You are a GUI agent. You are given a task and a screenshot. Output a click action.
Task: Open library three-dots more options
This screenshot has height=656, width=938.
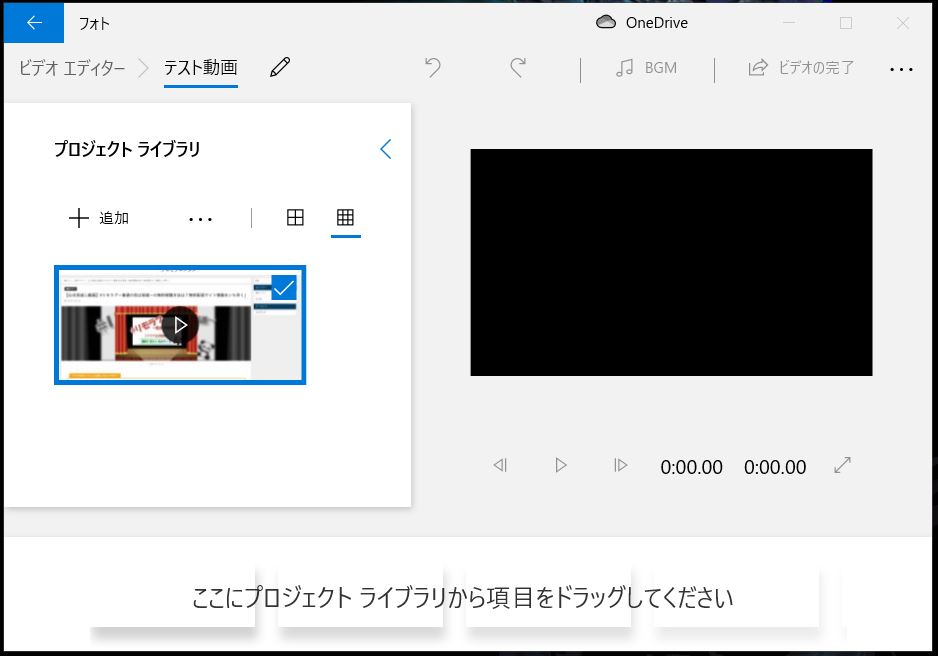tap(201, 219)
